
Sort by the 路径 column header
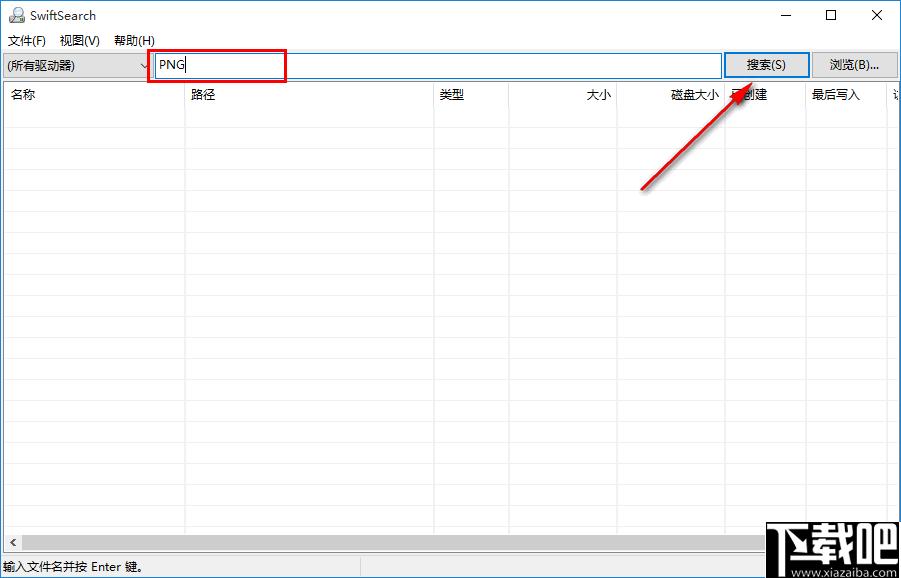pos(309,95)
